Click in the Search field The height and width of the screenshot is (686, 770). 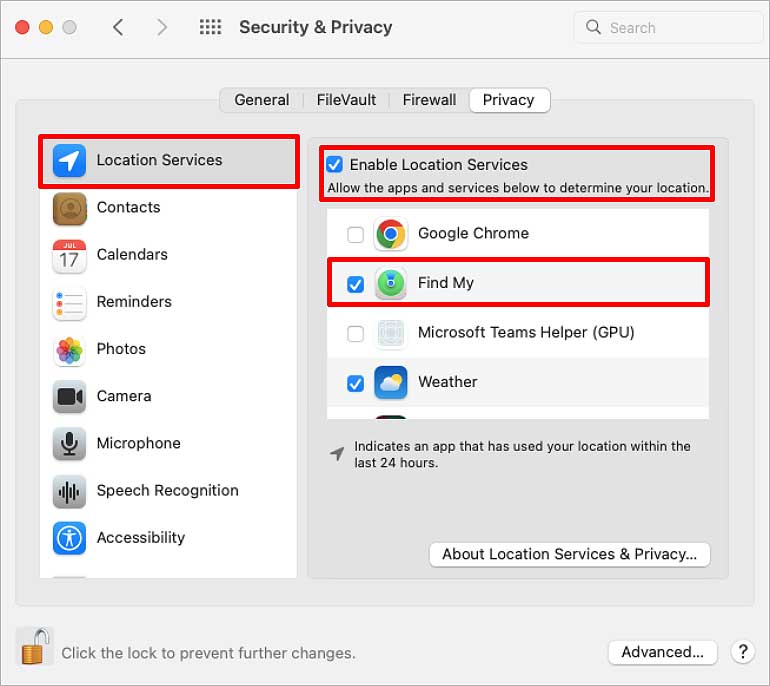[668, 27]
